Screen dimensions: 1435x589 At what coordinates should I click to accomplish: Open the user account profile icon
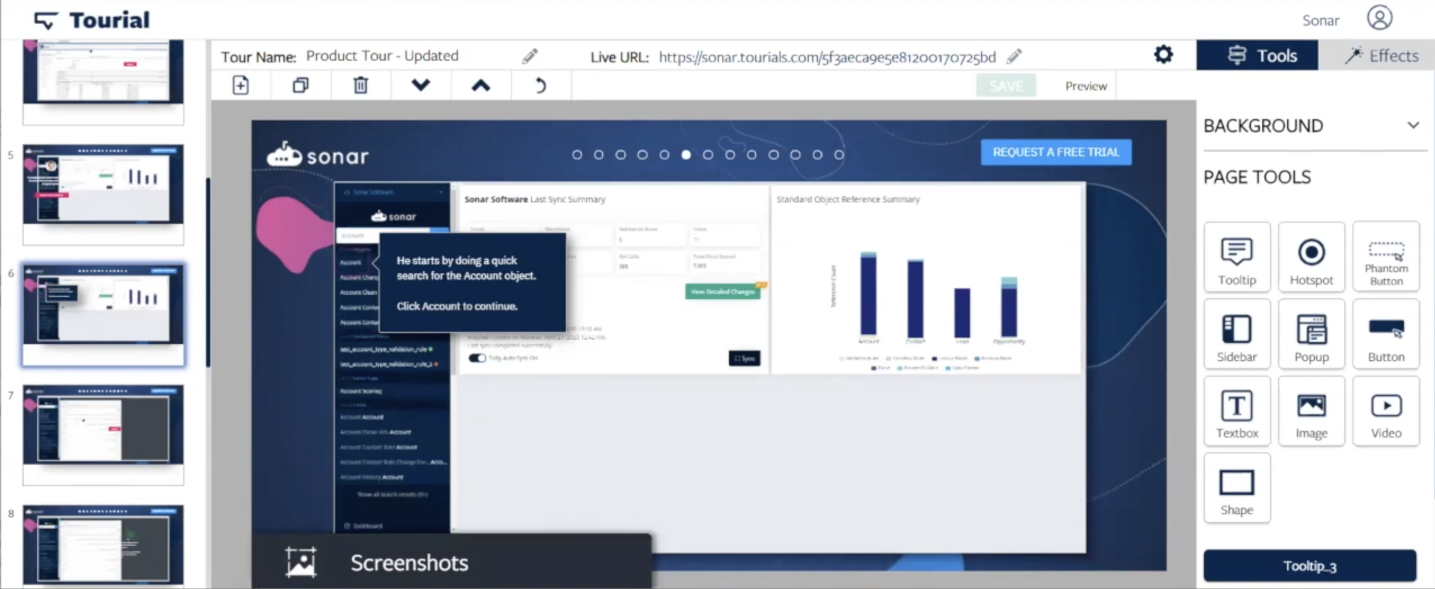(1379, 19)
